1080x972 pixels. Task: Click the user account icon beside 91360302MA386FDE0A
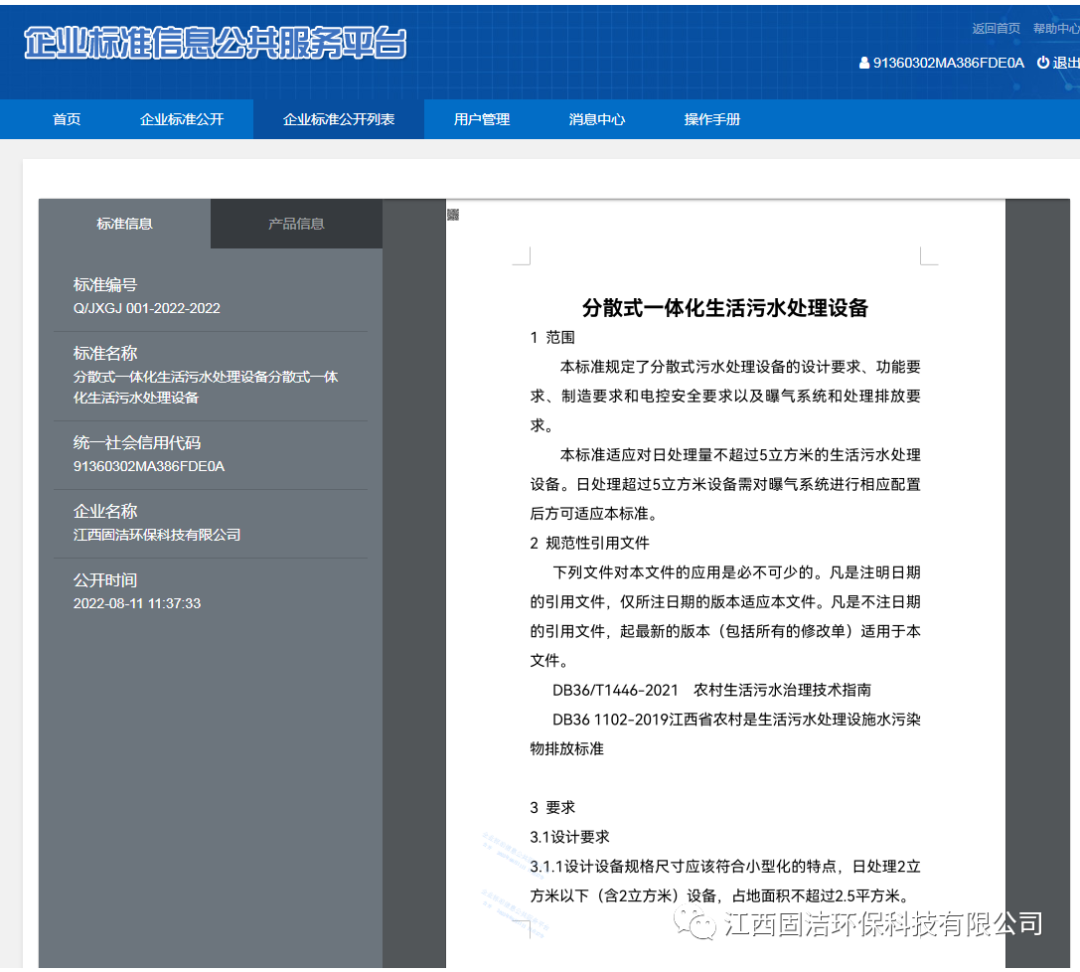[x=864, y=63]
